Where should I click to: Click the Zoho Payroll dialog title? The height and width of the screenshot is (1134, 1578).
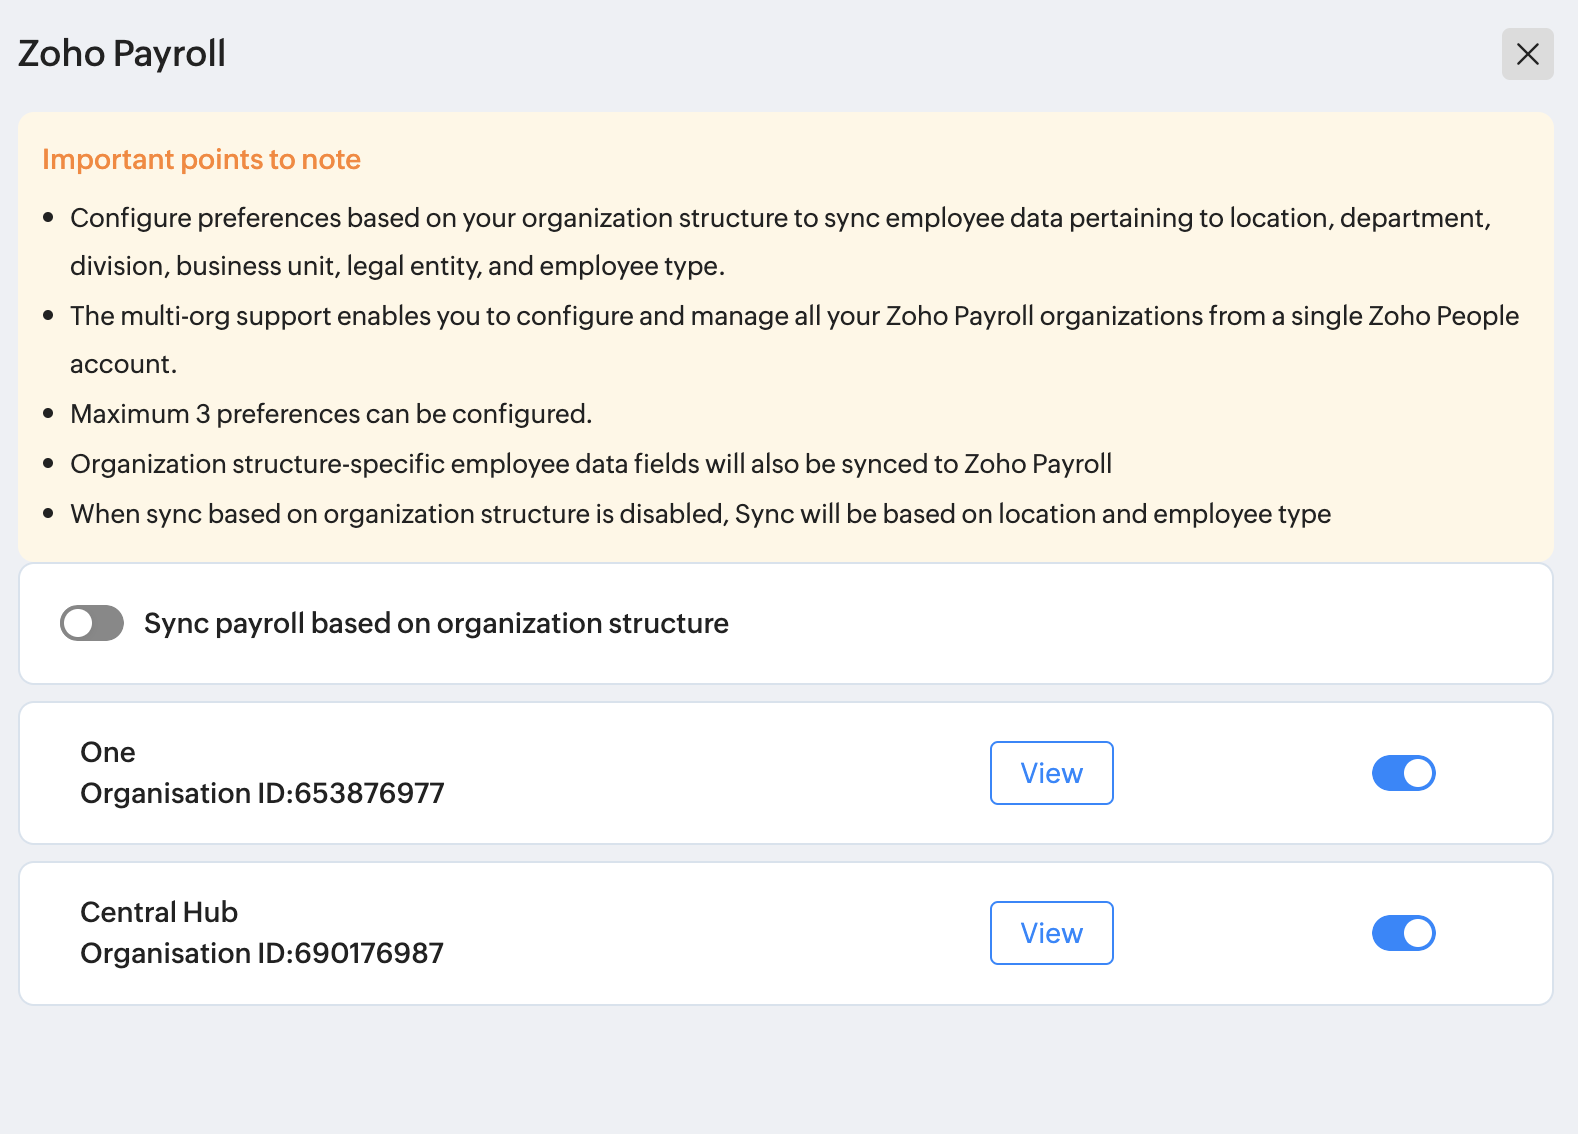click(122, 54)
